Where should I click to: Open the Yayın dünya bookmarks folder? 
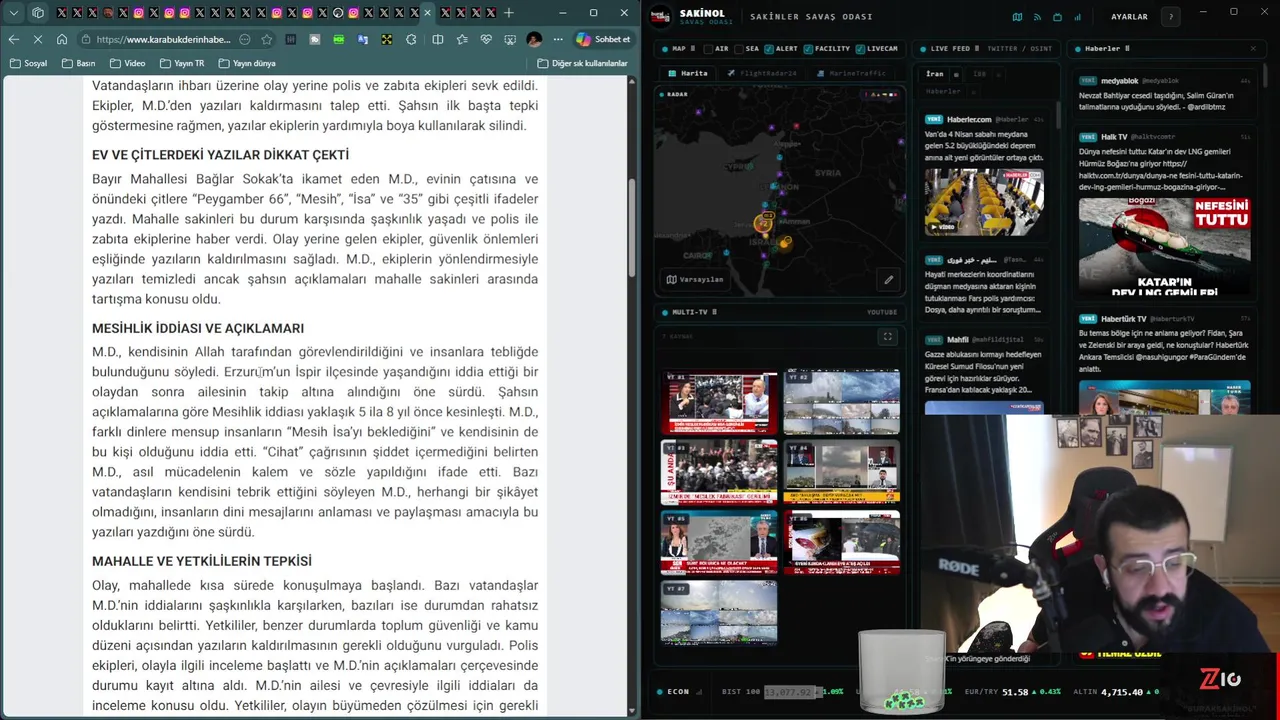[246, 63]
